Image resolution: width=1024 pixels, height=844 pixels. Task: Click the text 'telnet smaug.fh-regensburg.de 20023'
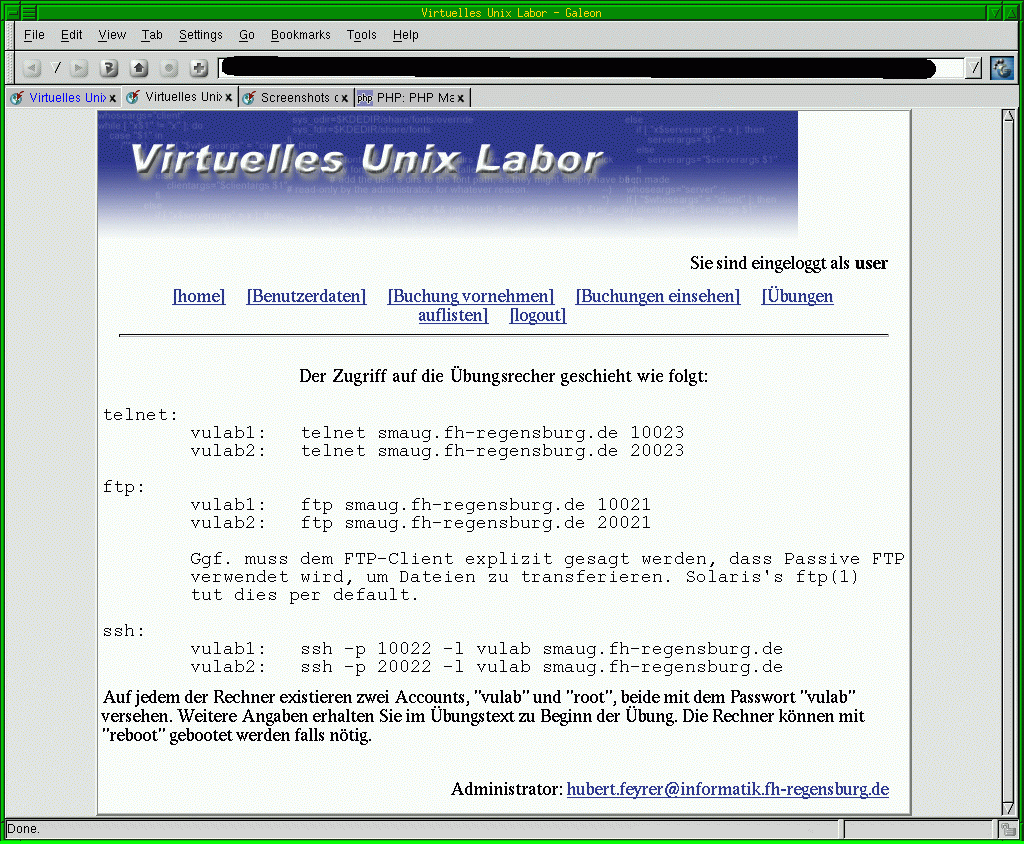pos(492,451)
